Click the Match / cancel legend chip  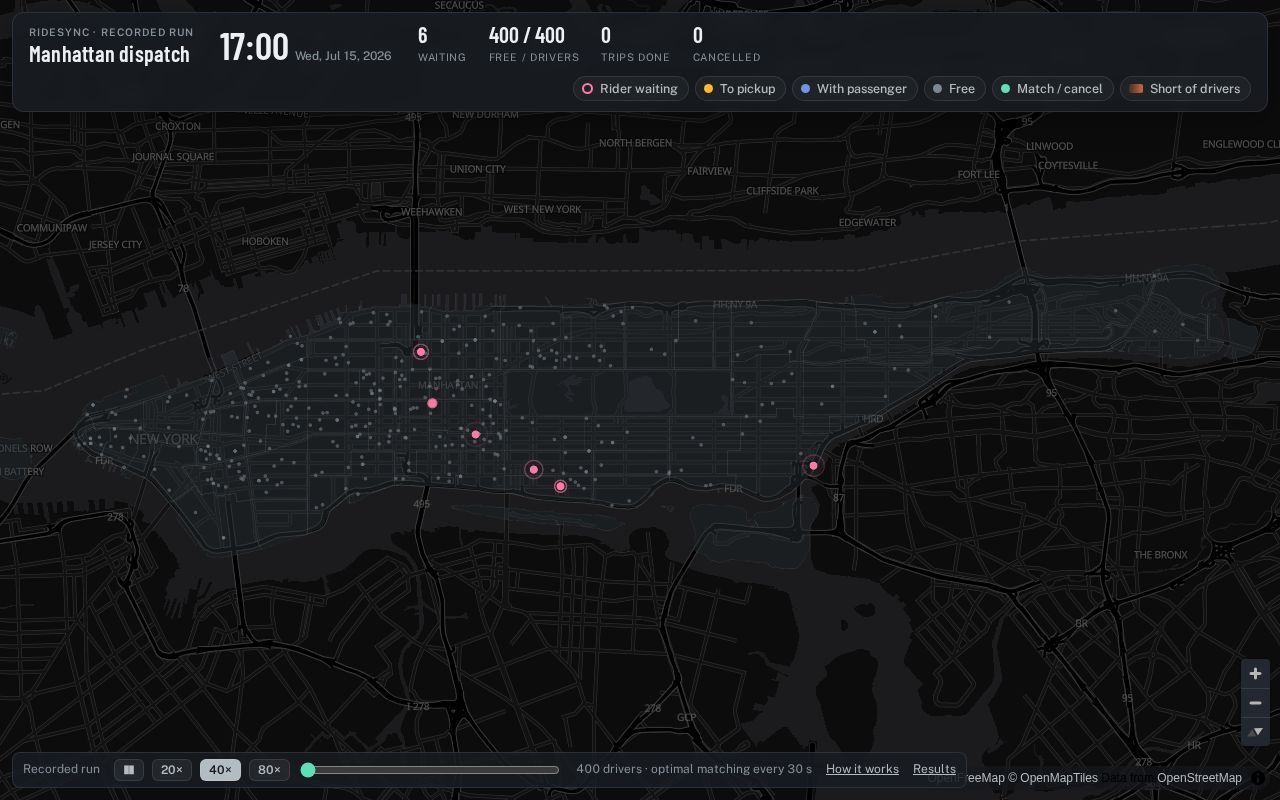pos(1052,89)
